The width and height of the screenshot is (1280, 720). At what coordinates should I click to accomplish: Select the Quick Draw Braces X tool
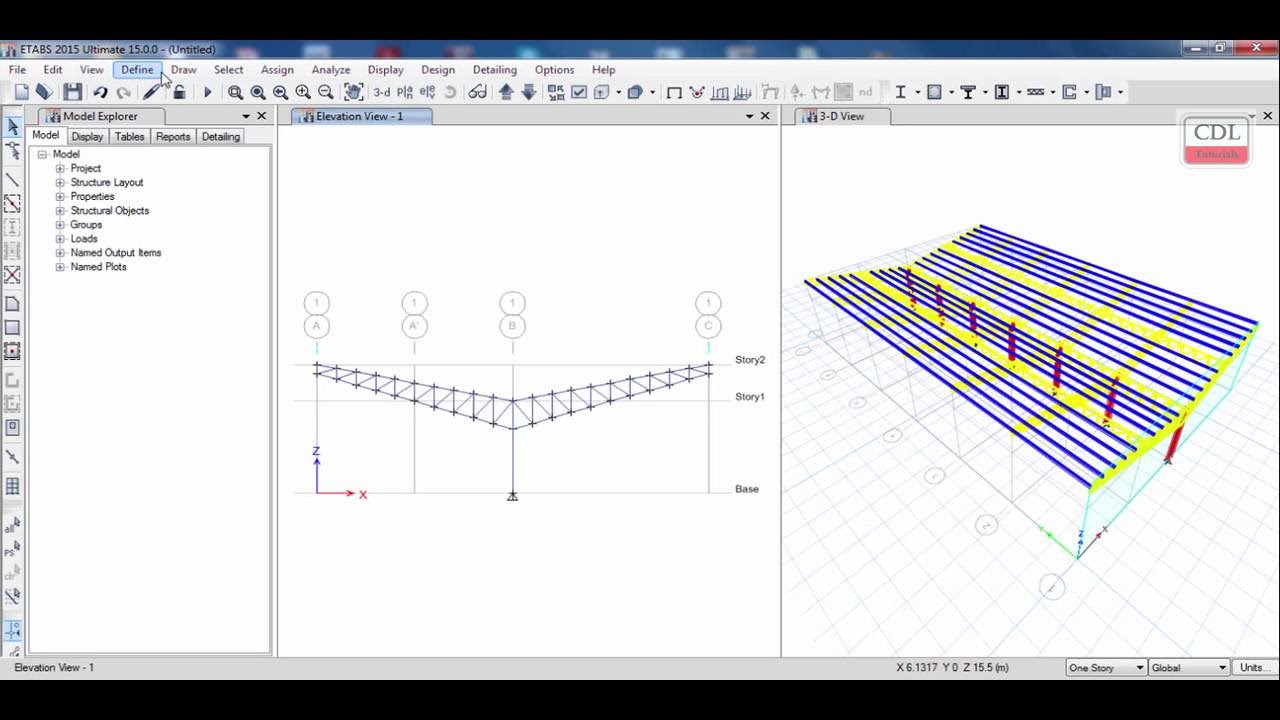coord(13,275)
